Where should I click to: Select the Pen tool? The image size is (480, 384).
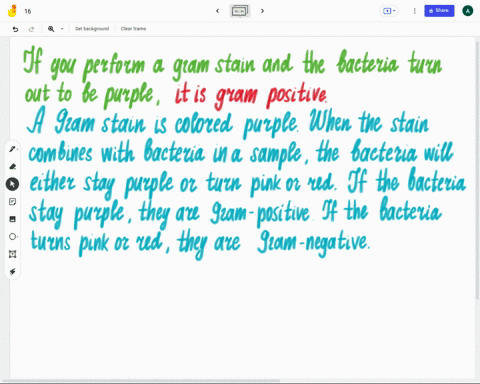point(13,149)
